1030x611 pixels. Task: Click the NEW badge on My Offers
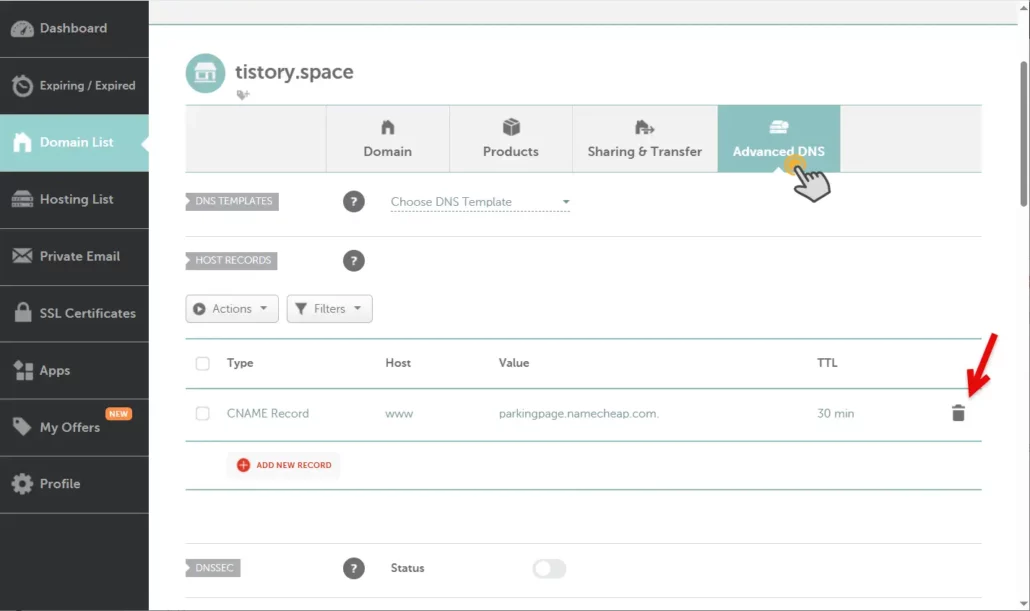(118, 414)
